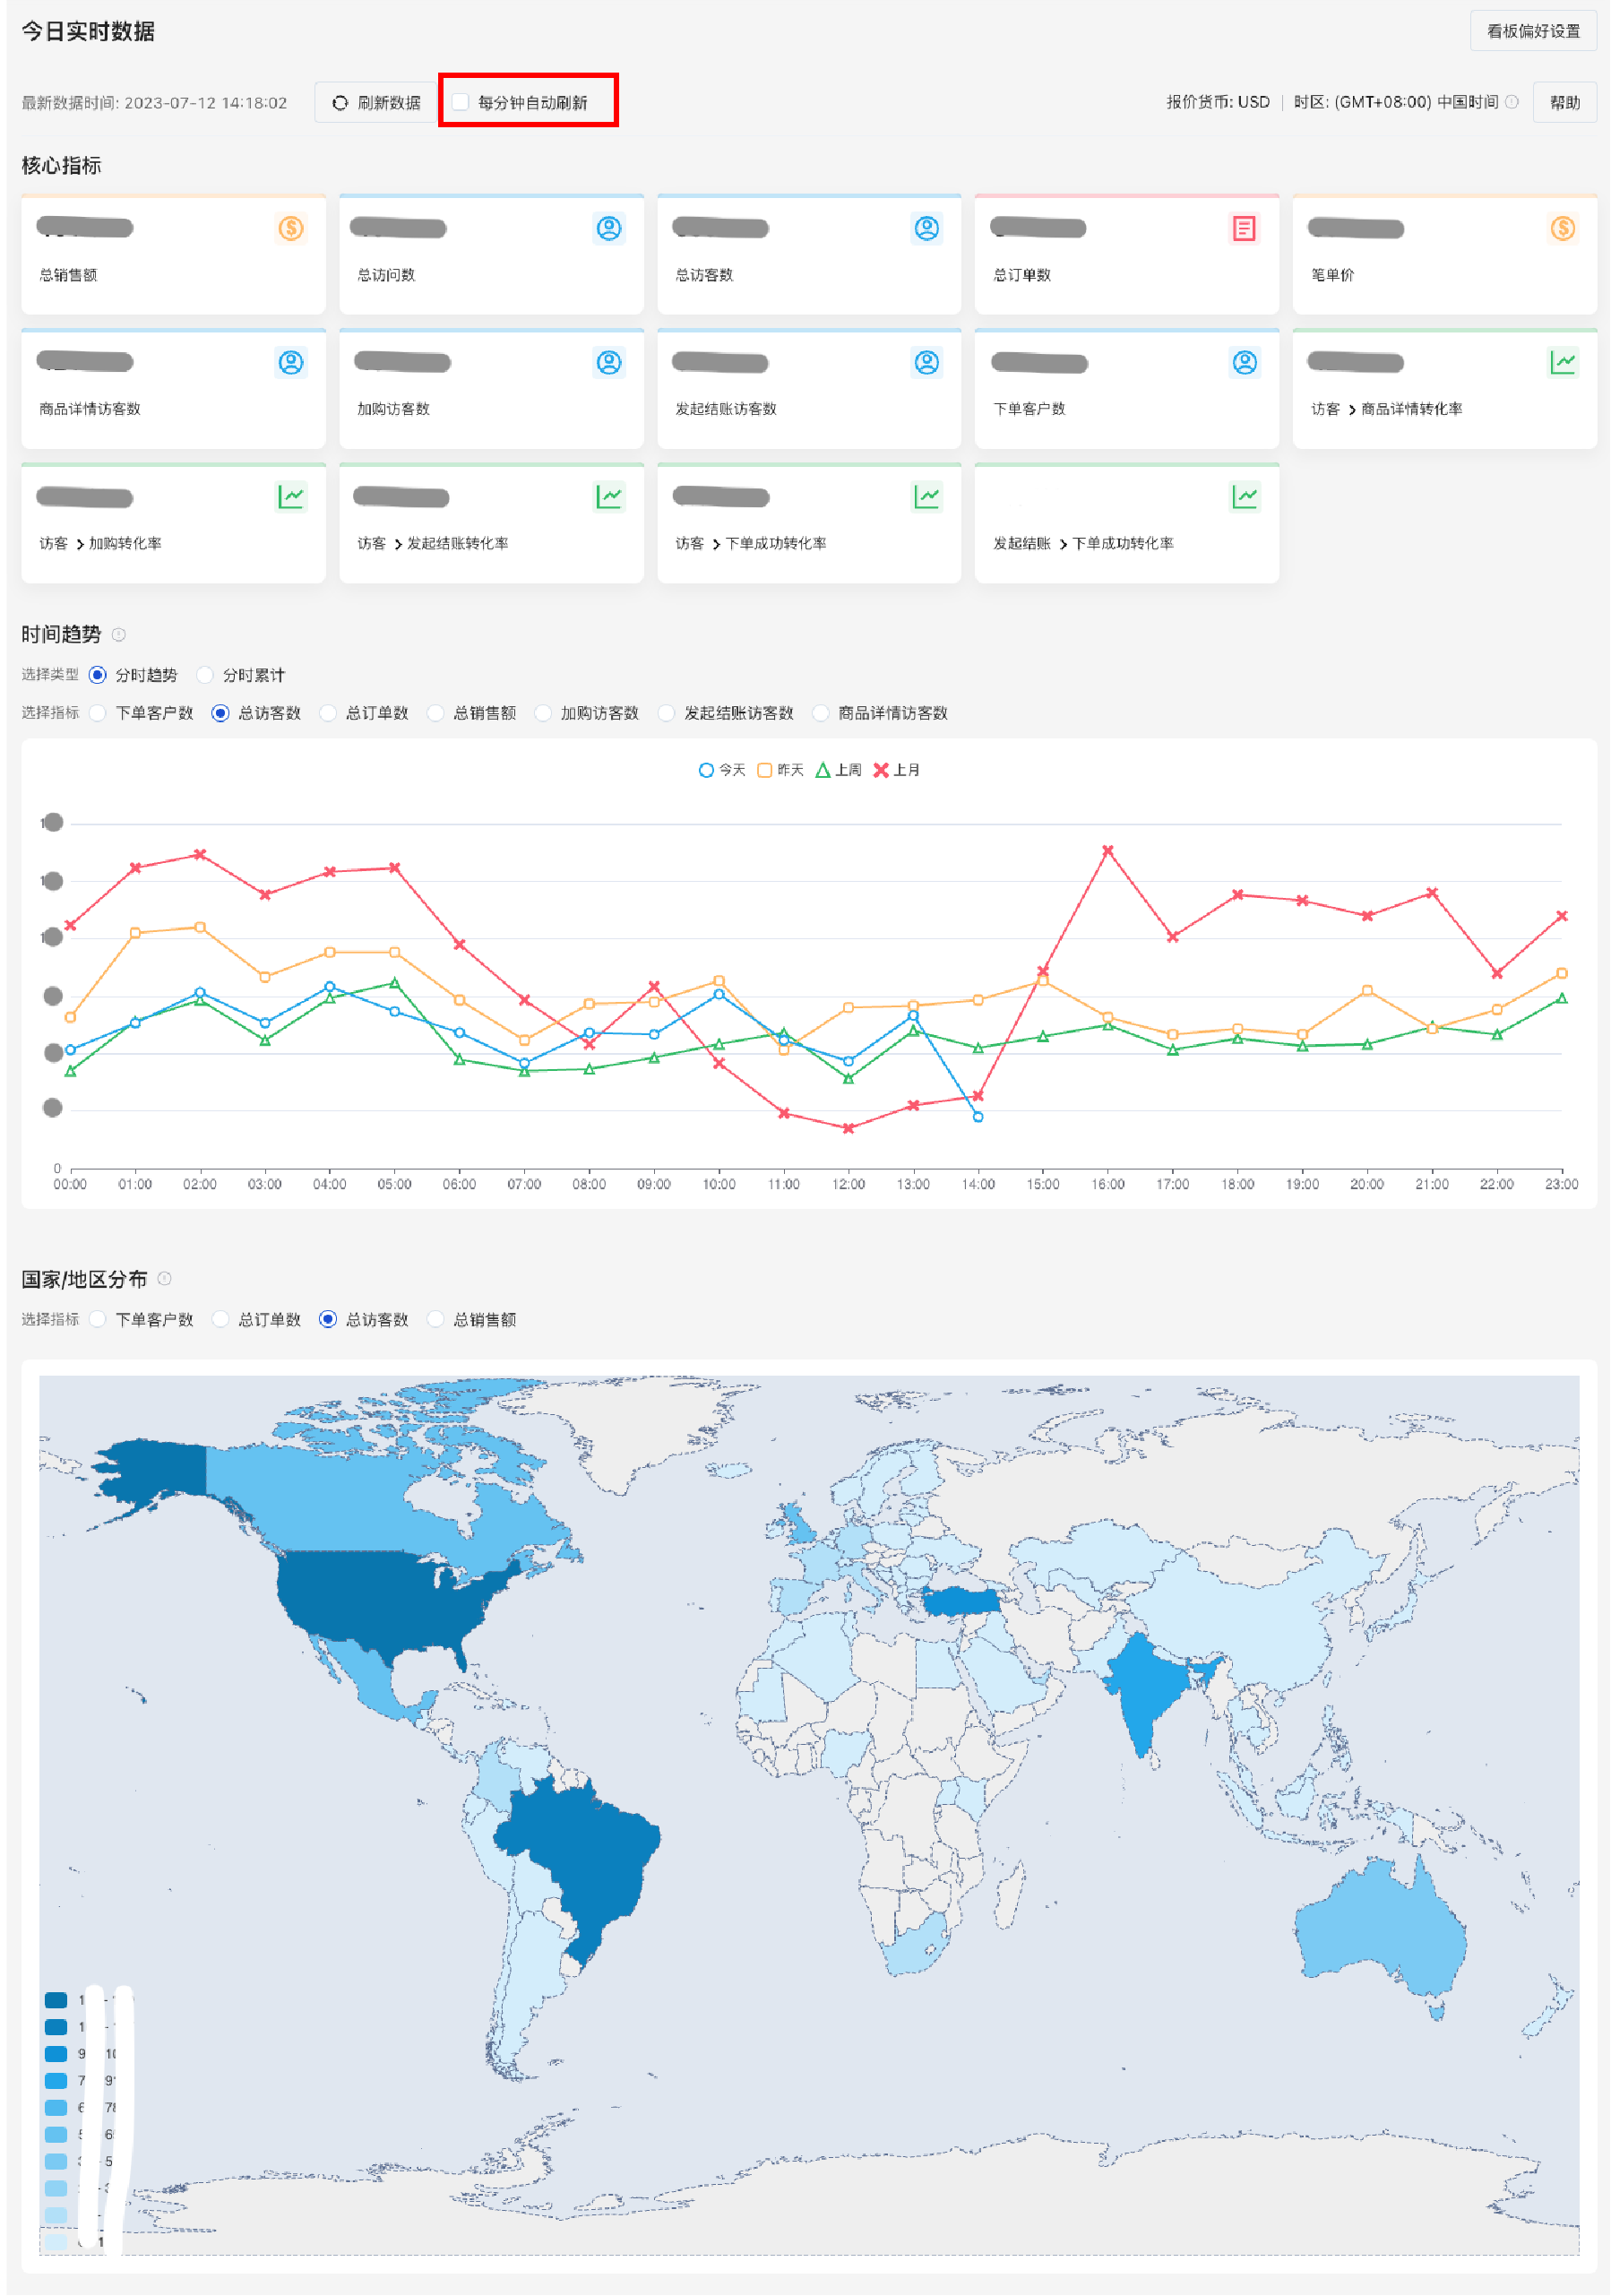Screen dimensions: 1611x2296
Task: Click the user icon on 下单客户数 card
Action: (1243, 363)
